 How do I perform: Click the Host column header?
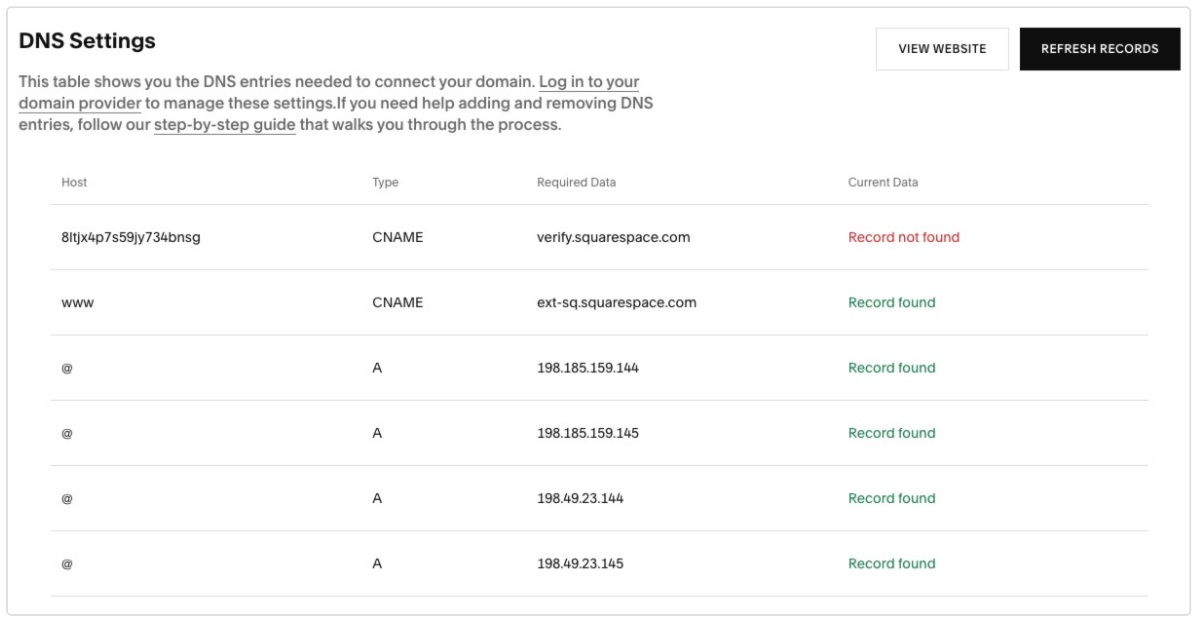coord(74,183)
